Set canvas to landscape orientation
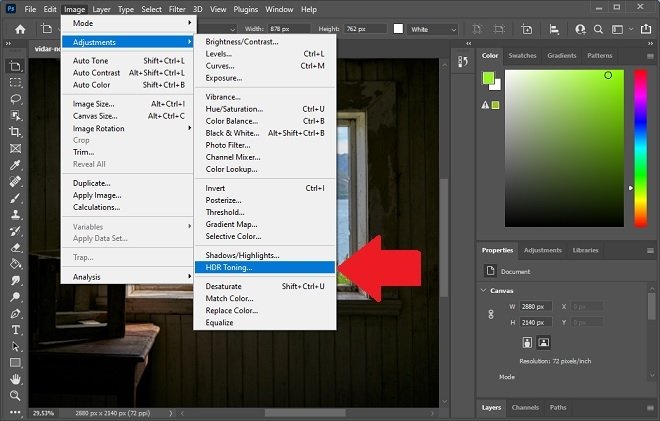 coord(544,342)
